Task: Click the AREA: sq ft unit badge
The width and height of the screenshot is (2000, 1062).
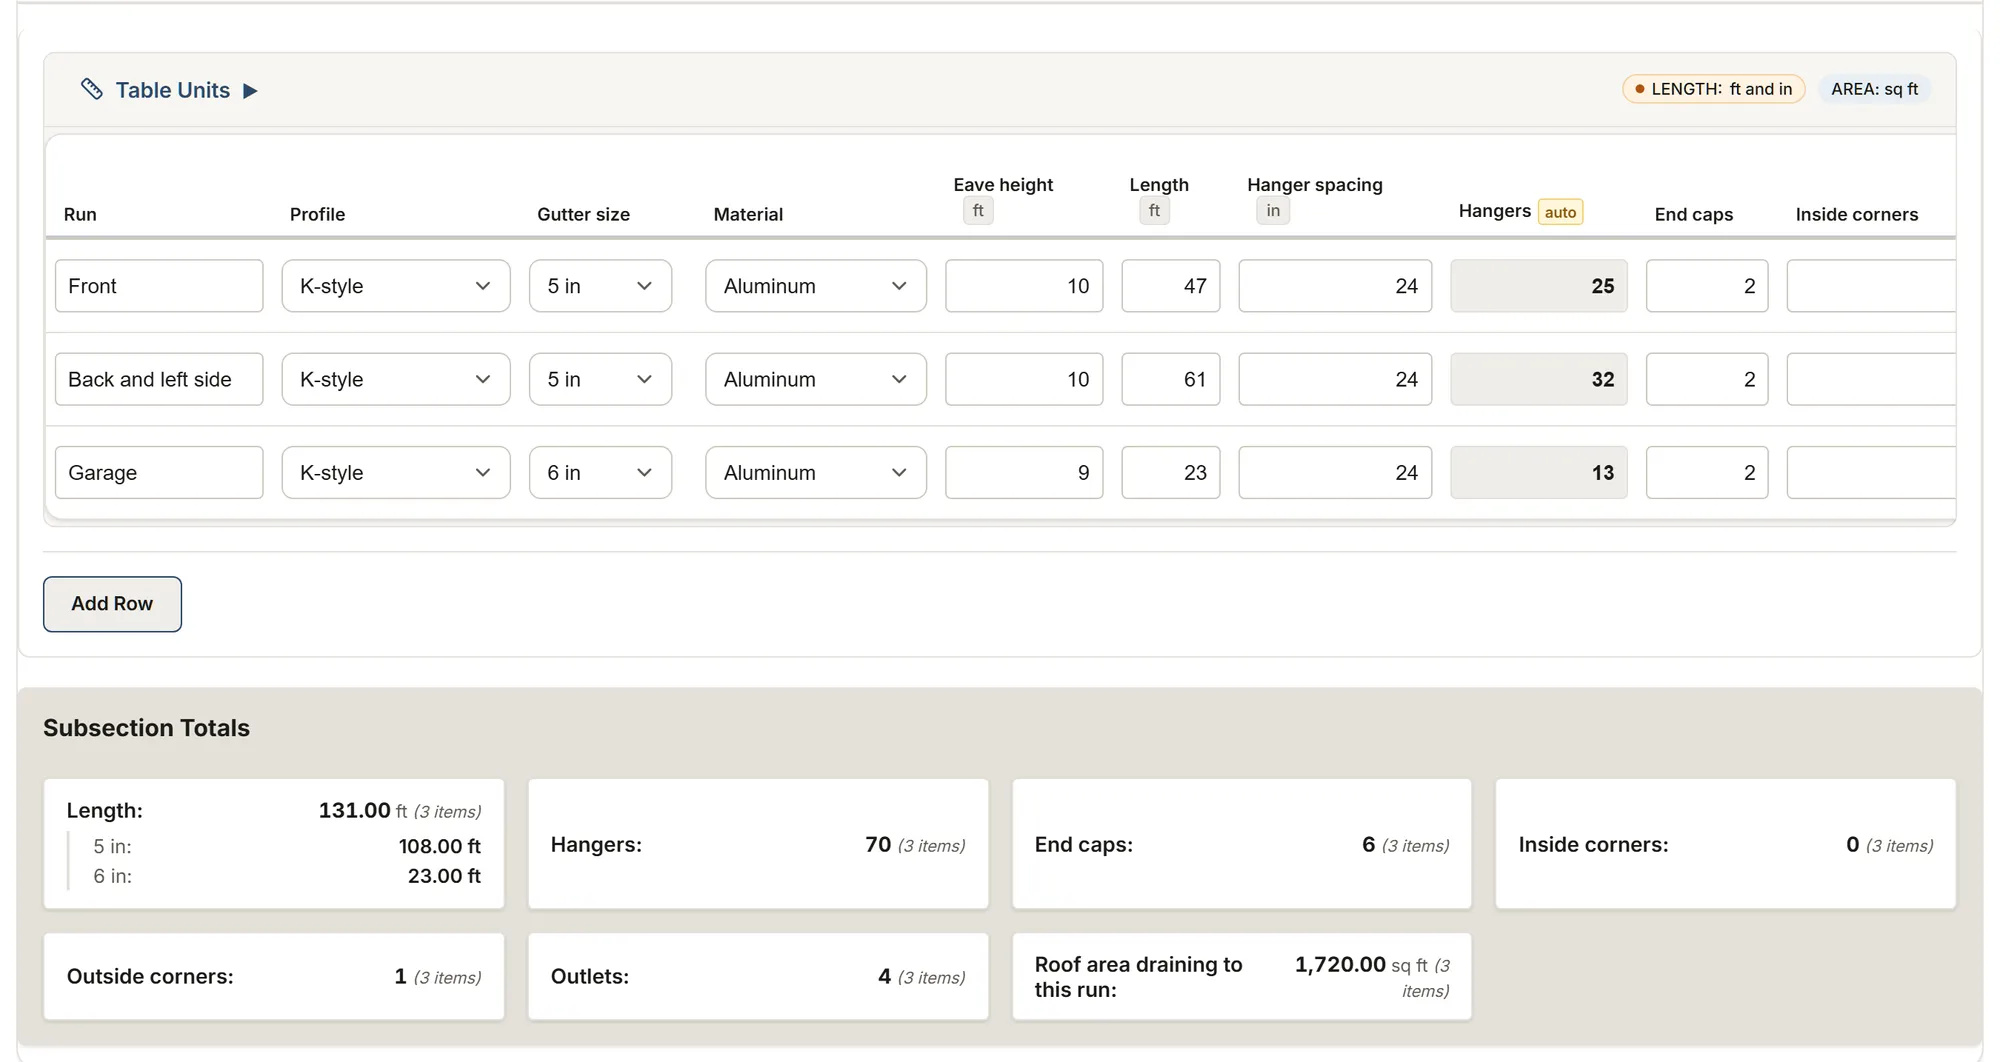Action: [1874, 89]
